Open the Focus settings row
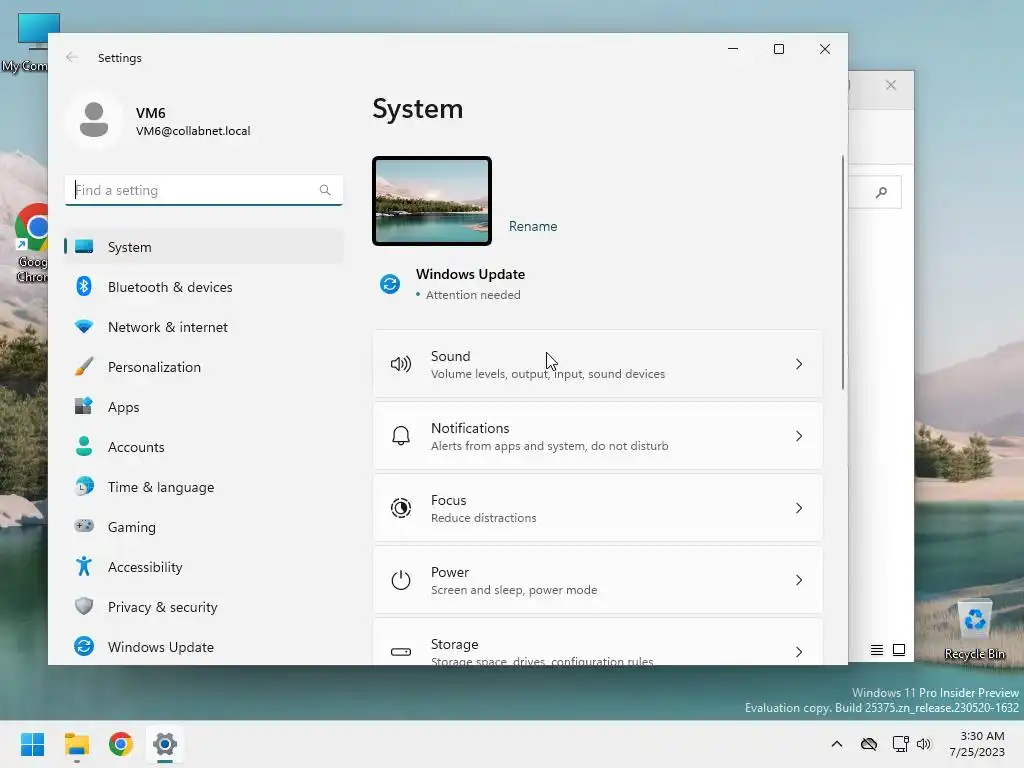This screenshot has height=768, width=1024. pos(598,507)
